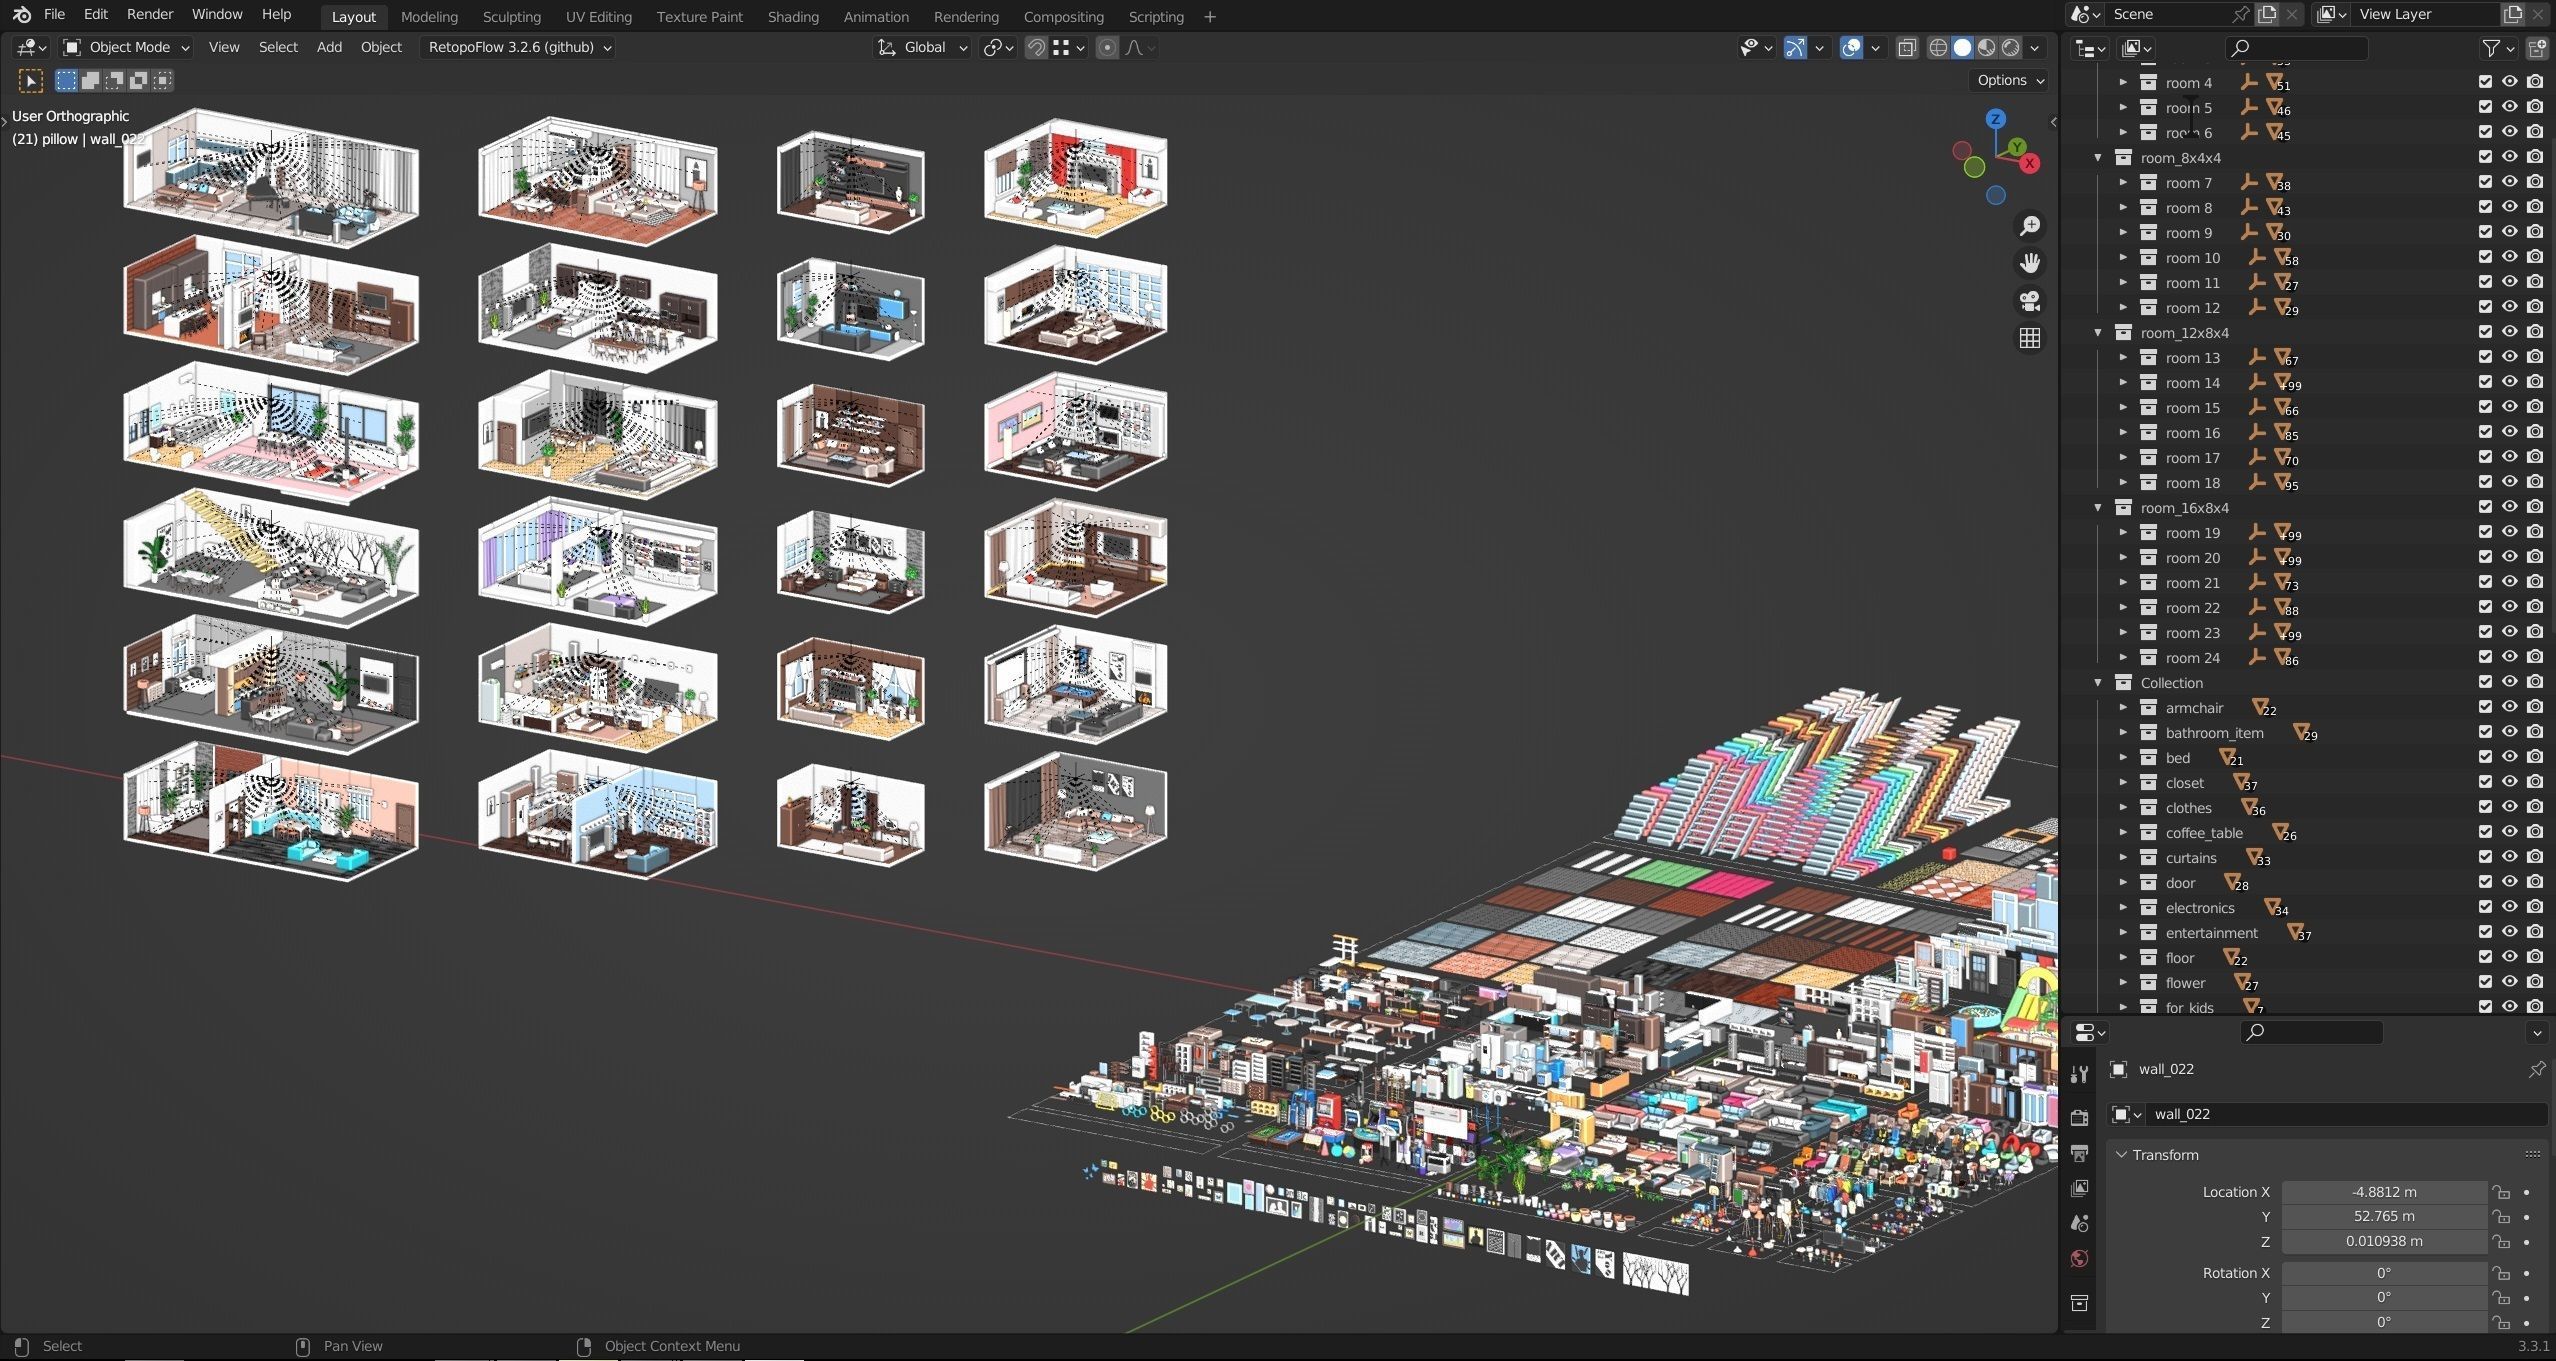Open Tool properties wrench tab

[x=2079, y=1075]
